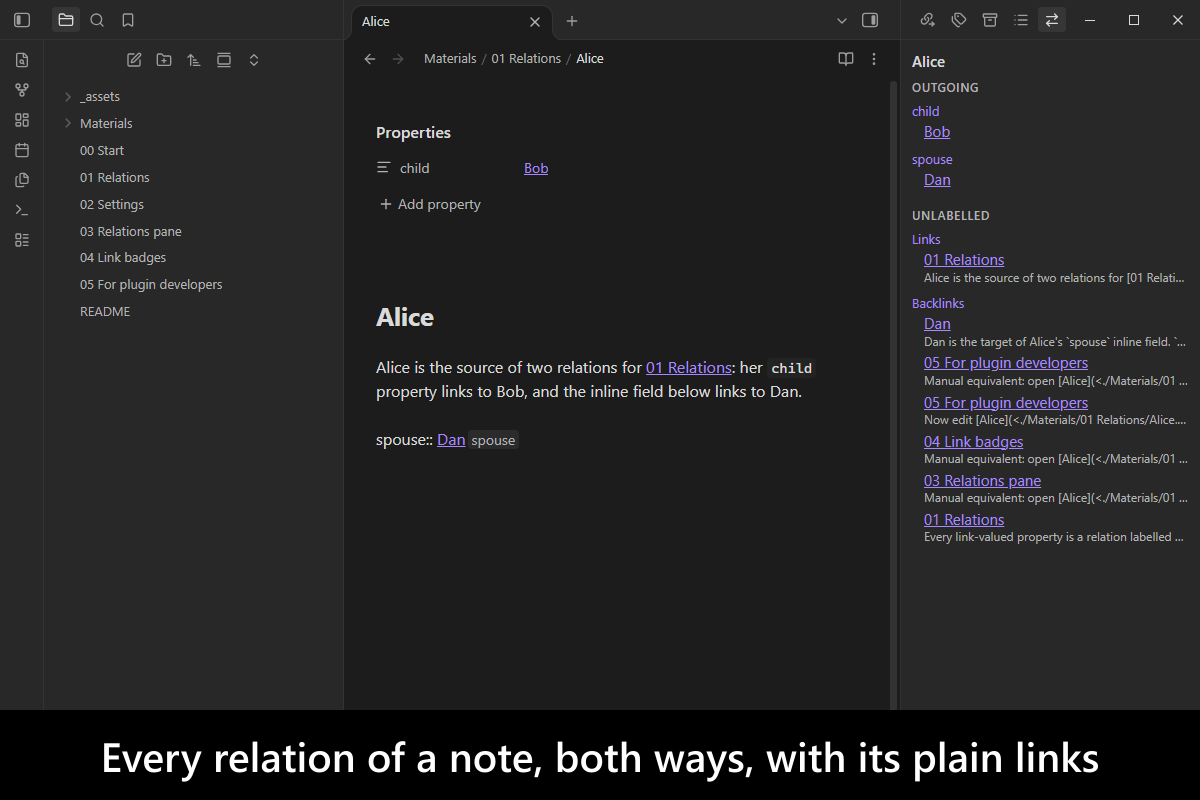Open the README note
The height and width of the screenshot is (800, 1200).
[x=105, y=312]
